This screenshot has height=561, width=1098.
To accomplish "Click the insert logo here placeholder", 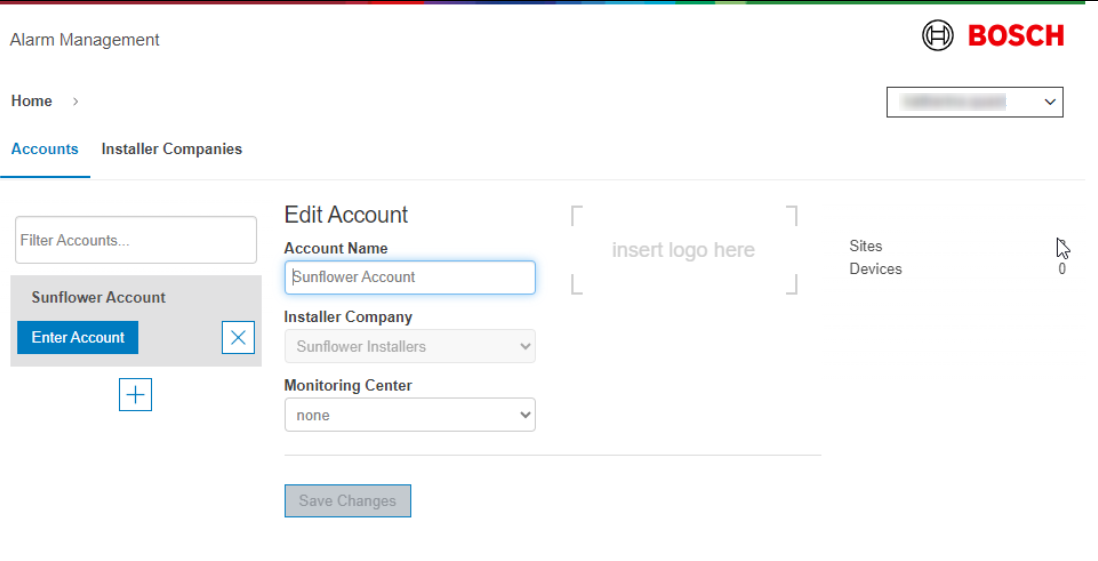I will point(683,250).
